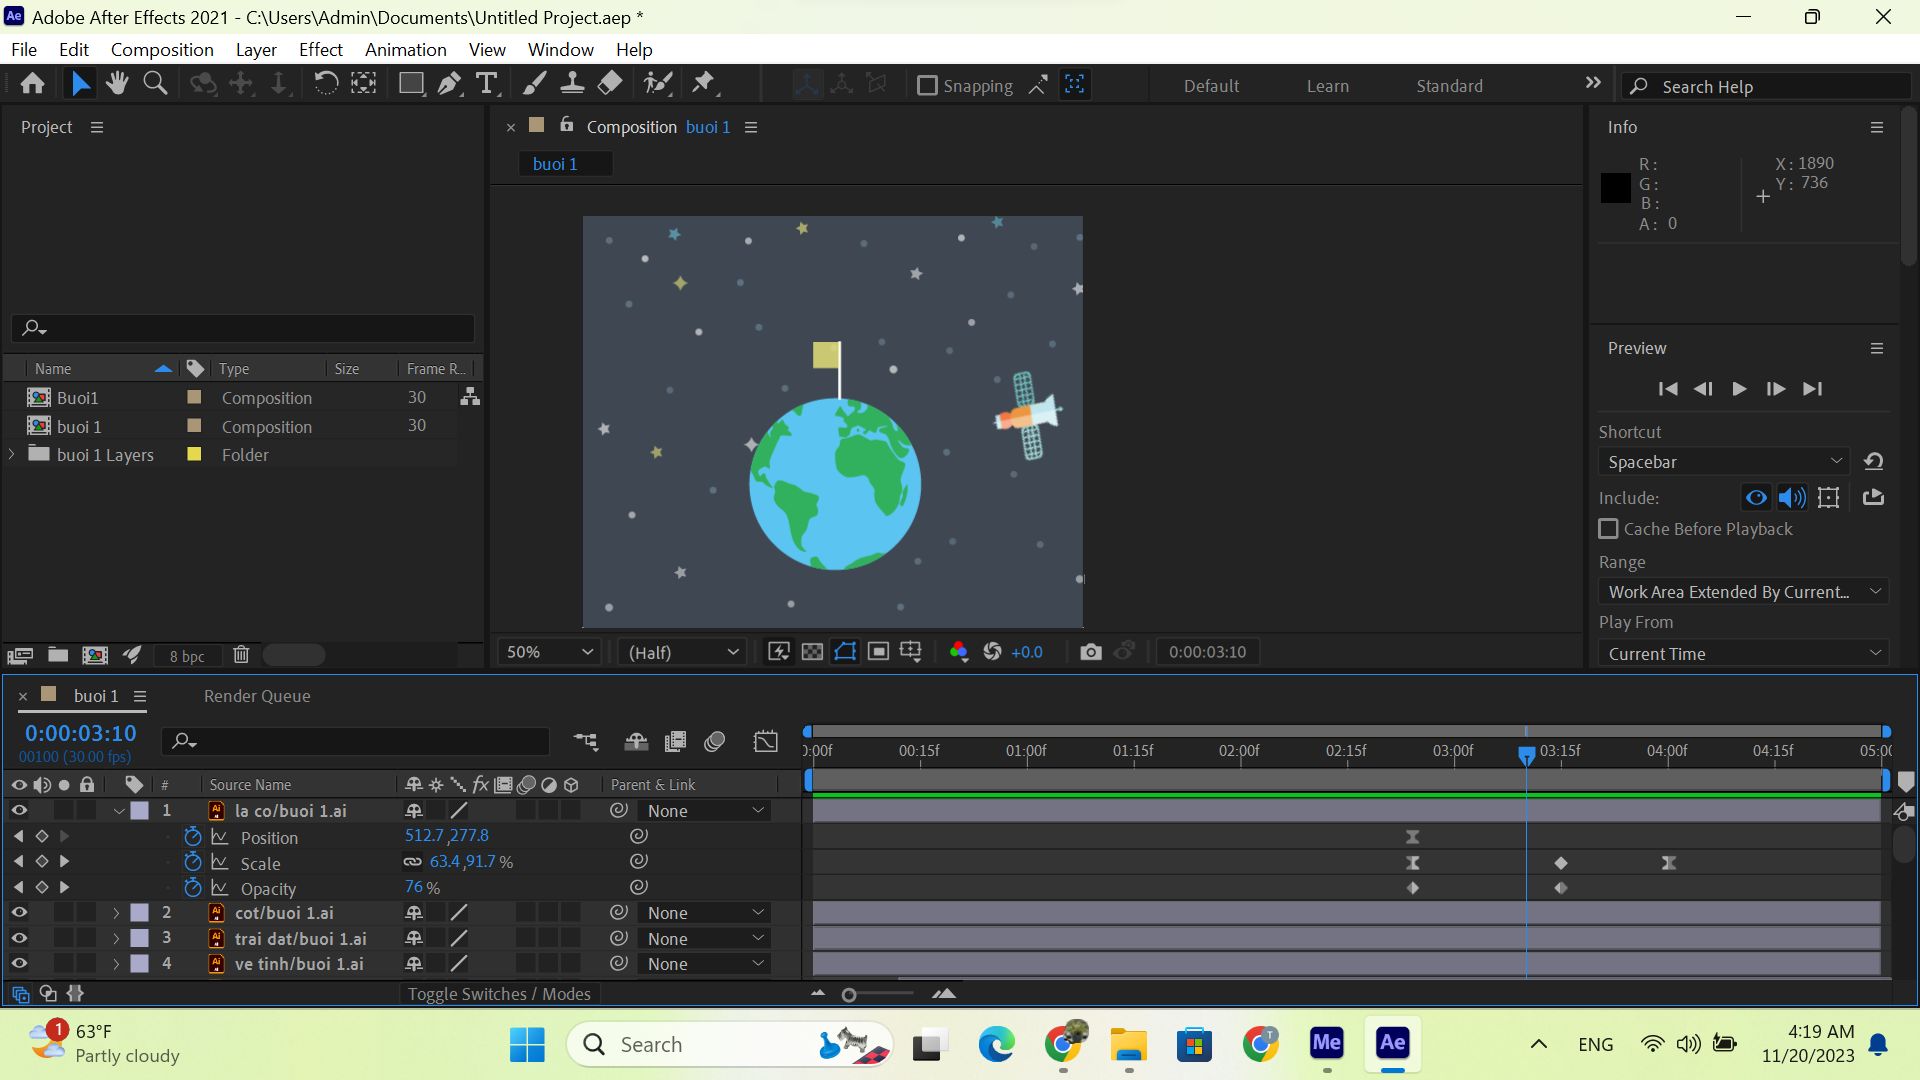Select the Rectangle shape tool

point(410,84)
